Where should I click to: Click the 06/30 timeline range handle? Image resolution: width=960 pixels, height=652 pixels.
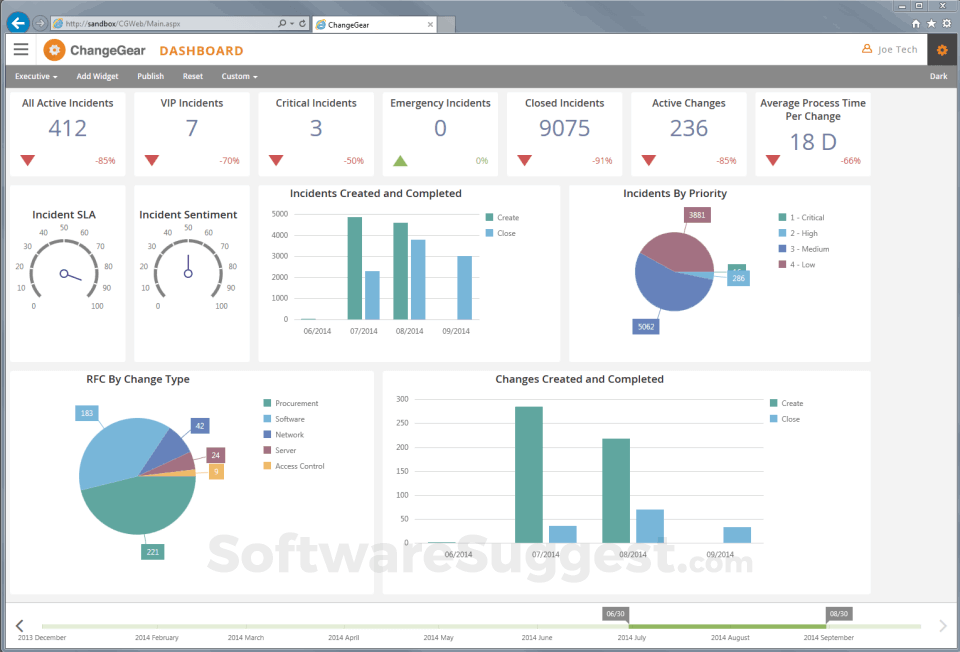[x=615, y=613]
